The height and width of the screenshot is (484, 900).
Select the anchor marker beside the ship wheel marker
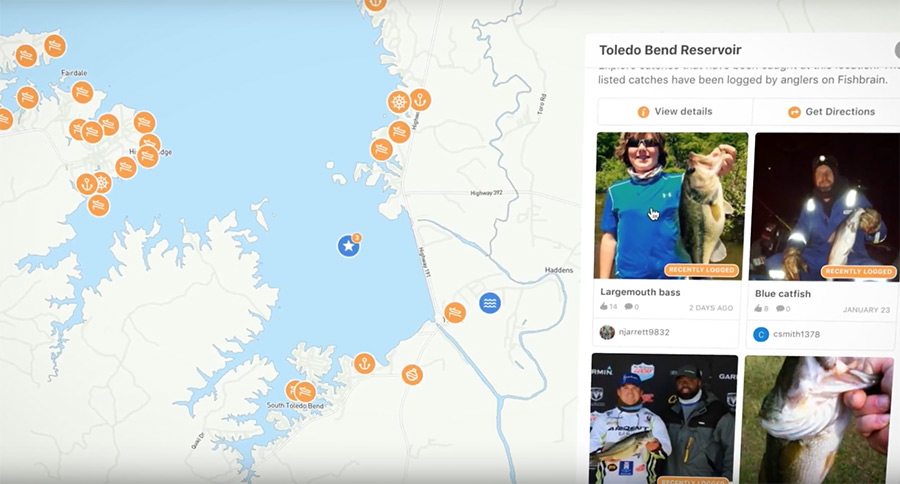point(420,100)
